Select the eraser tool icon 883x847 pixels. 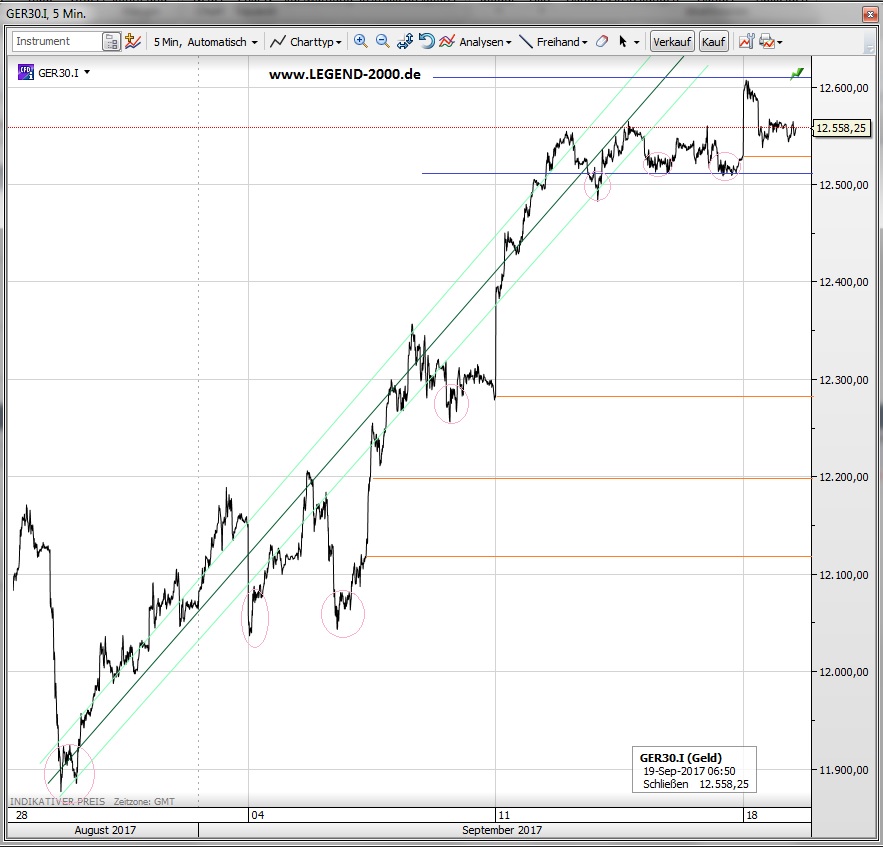601,41
